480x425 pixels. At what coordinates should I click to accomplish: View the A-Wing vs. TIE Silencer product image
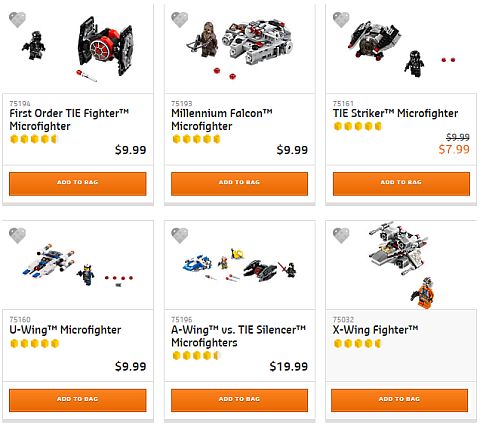click(239, 265)
